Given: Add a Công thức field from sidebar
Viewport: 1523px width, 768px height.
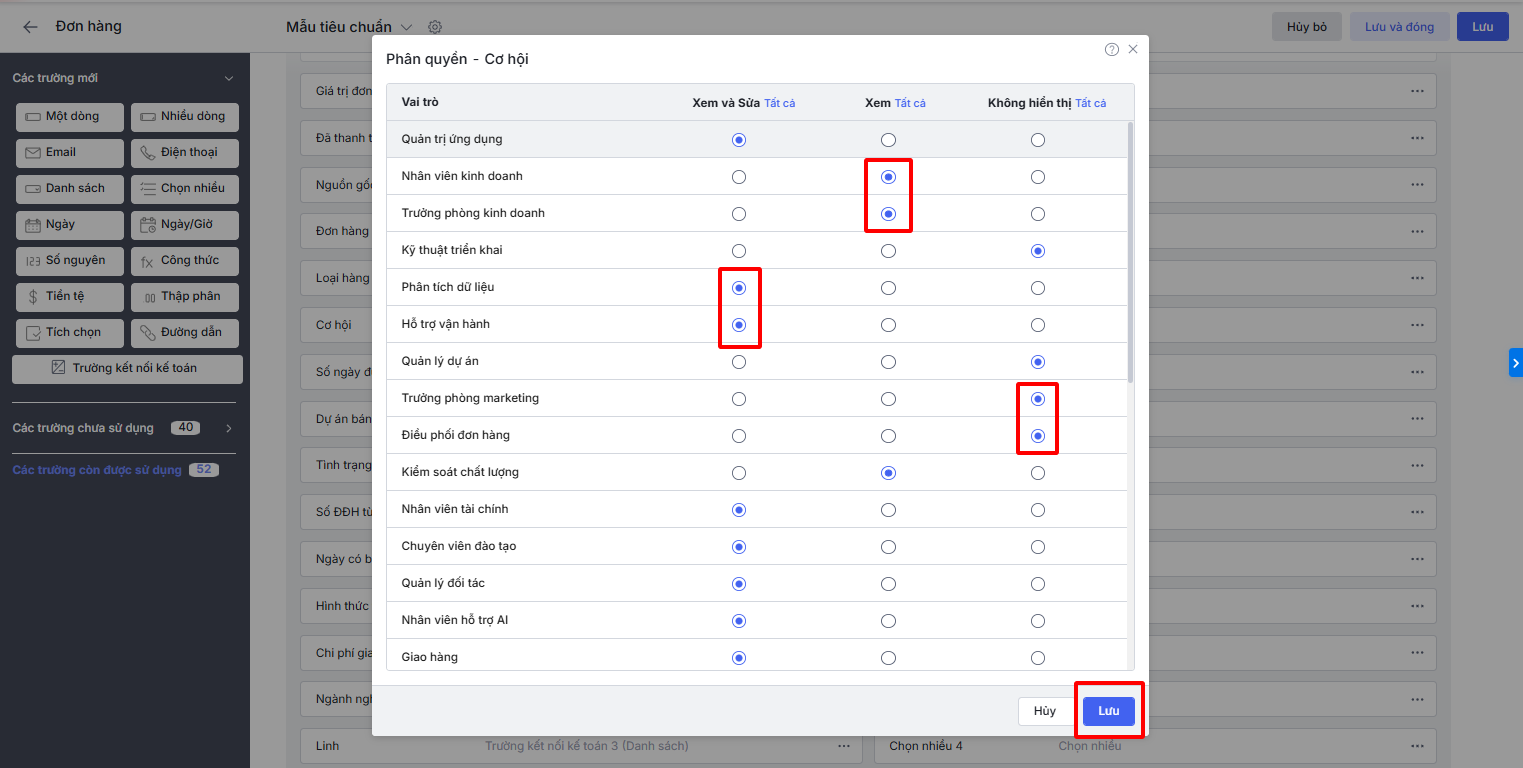Looking at the screenshot, I should coord(185,261).
